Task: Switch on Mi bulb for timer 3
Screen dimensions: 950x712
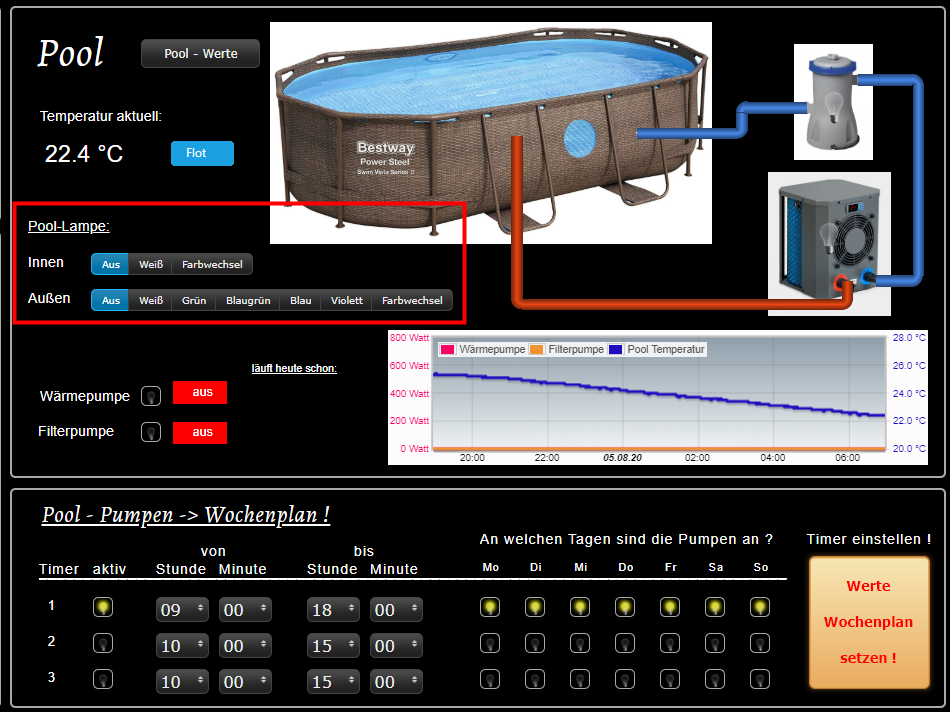Action: 580,679
